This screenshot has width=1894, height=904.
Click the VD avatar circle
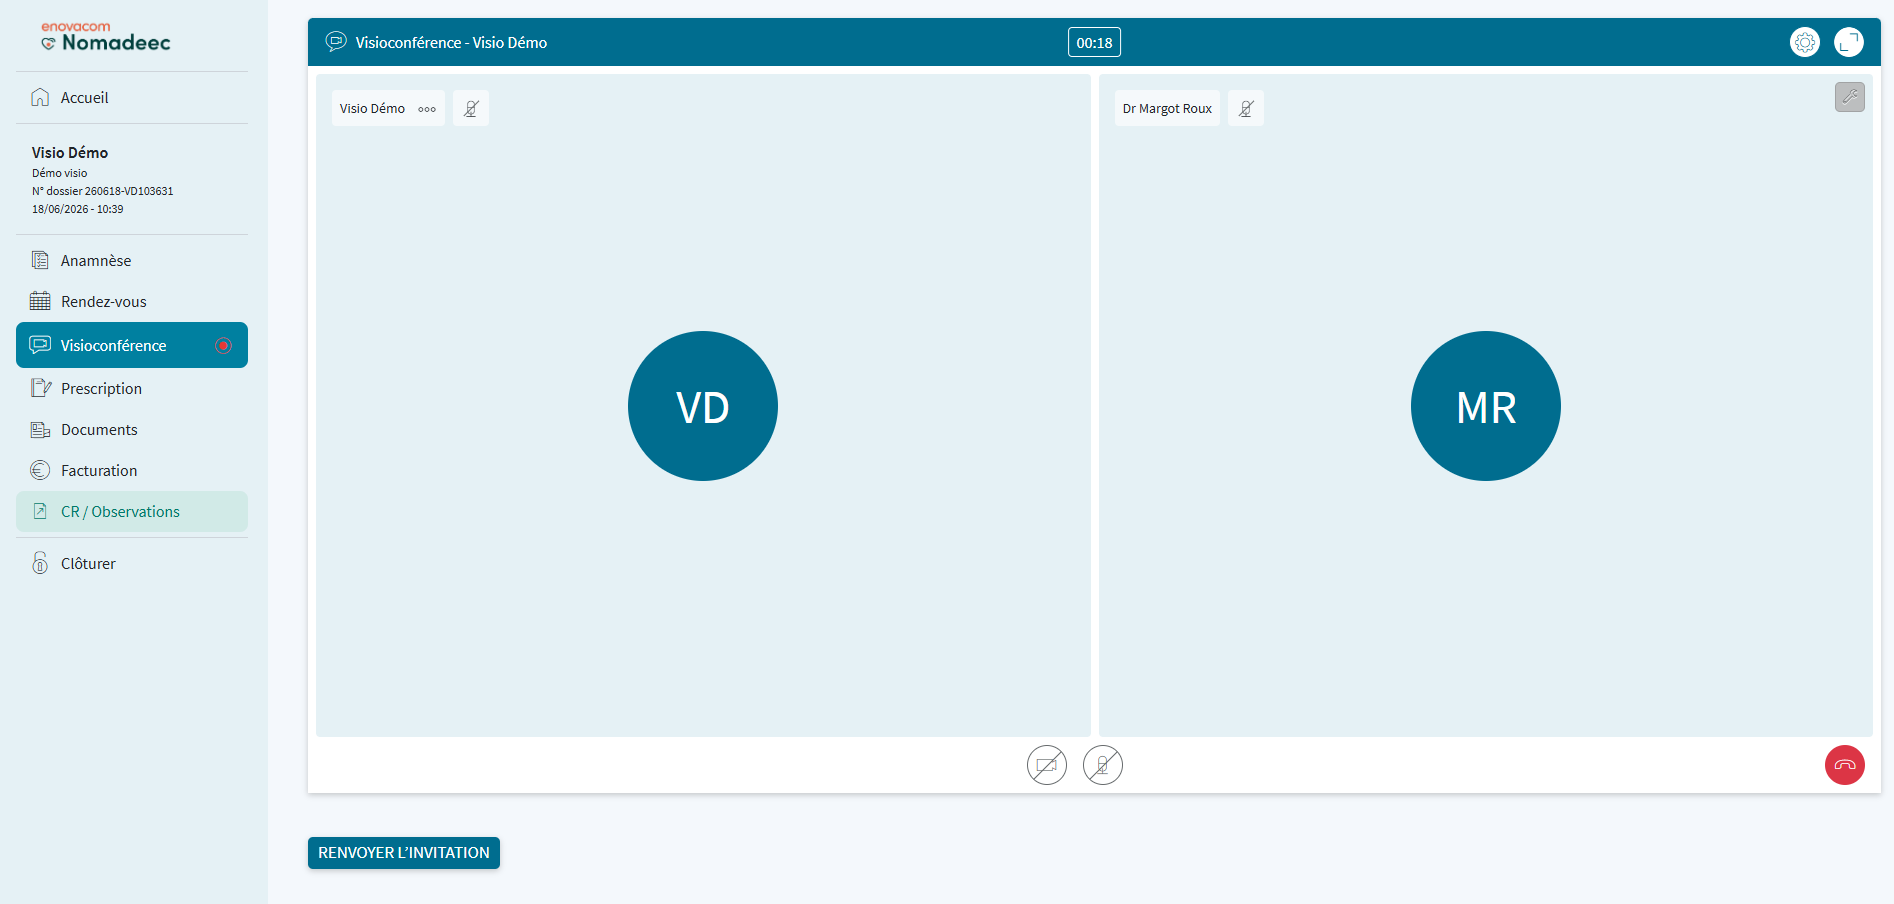coord(703,406)
